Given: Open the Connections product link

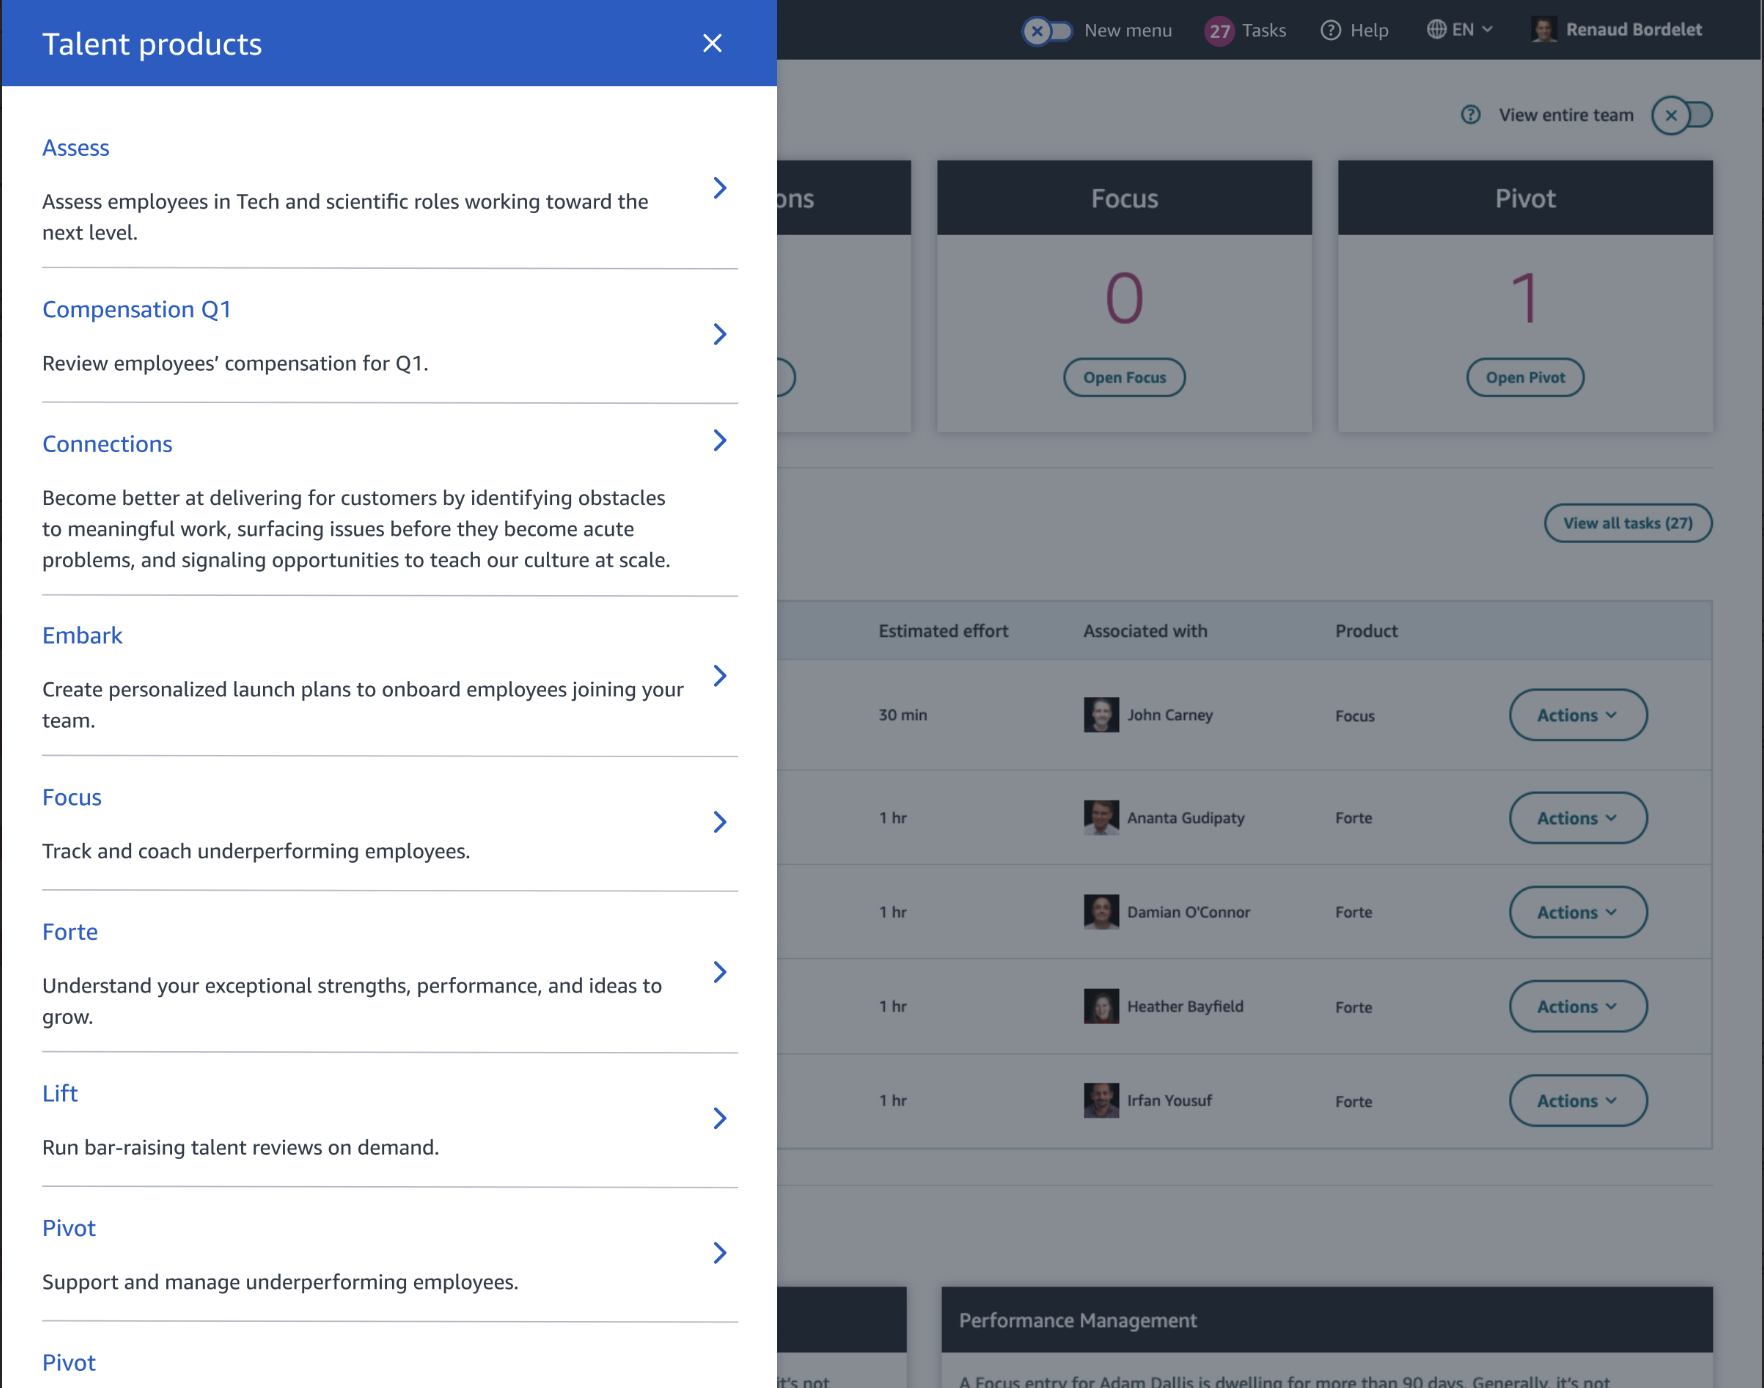Looking at the screenshot, I should pos(107,444).
